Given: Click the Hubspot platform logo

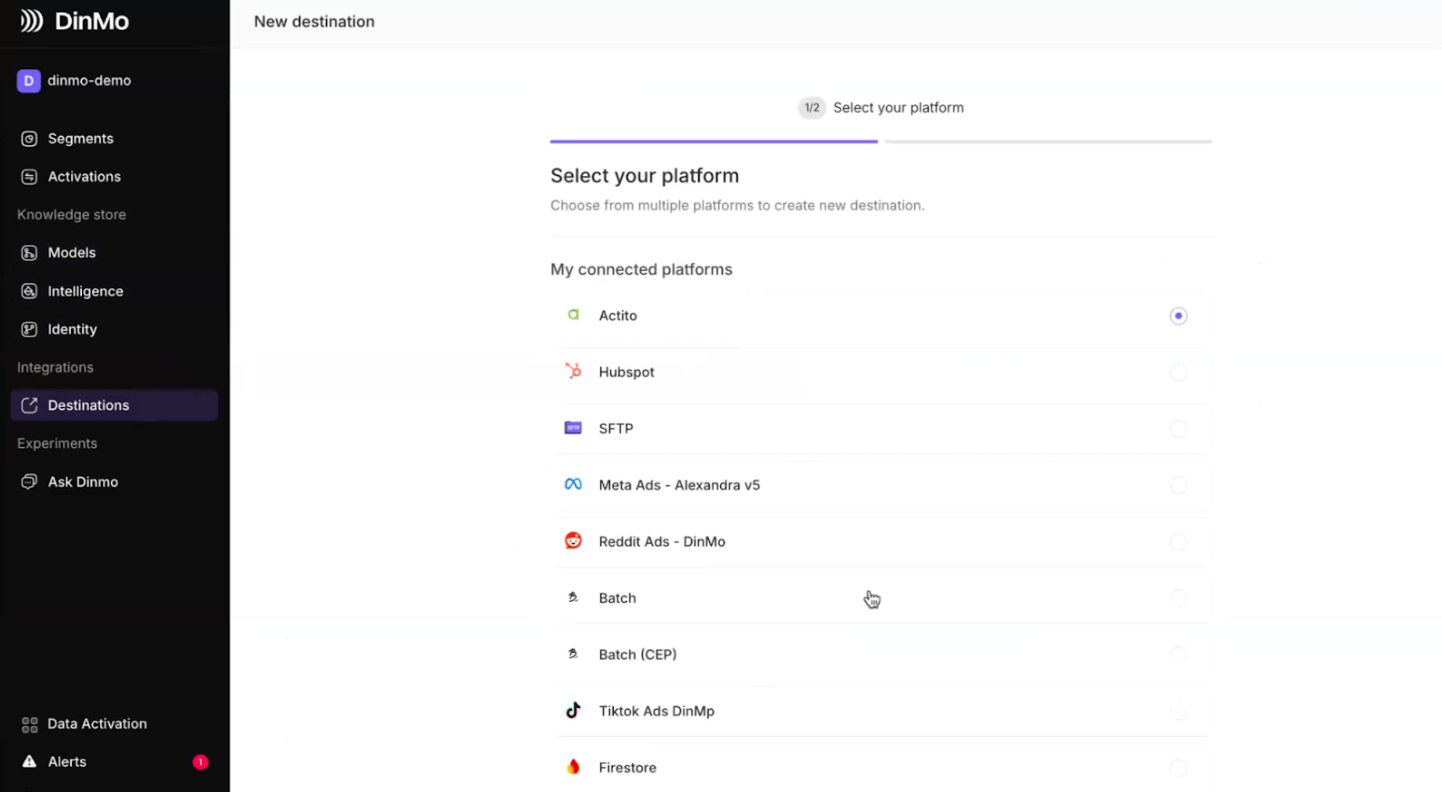Looking at the screenshot, I should [573, 371].
